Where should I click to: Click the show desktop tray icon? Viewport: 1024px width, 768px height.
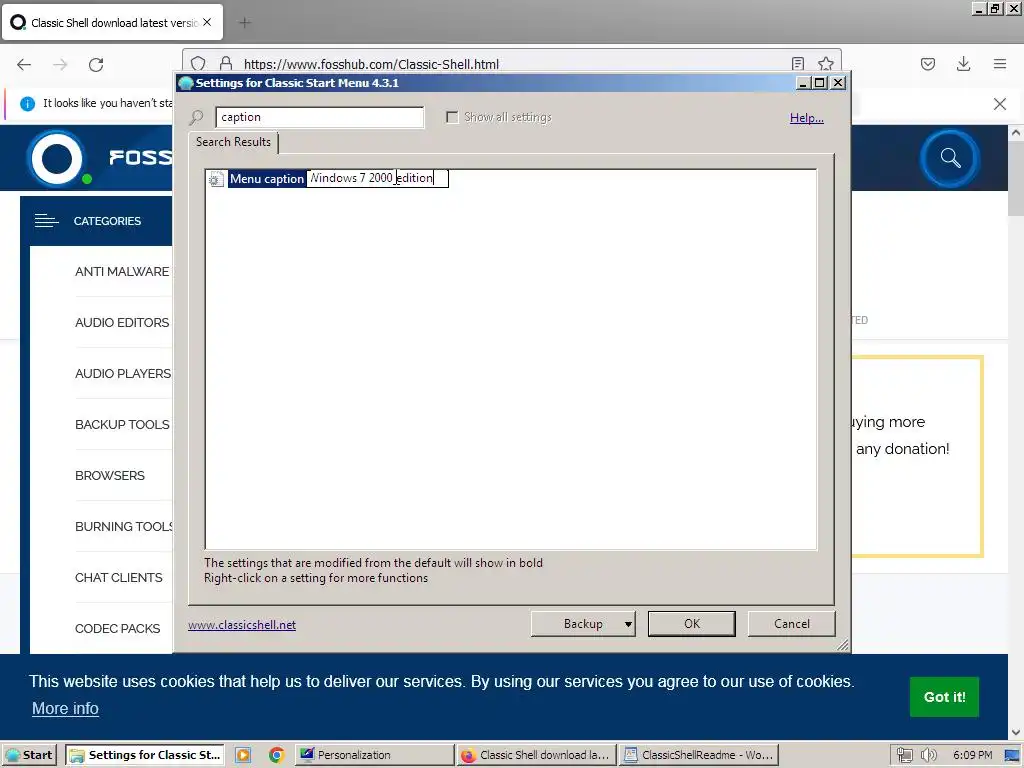(1012, 755)
